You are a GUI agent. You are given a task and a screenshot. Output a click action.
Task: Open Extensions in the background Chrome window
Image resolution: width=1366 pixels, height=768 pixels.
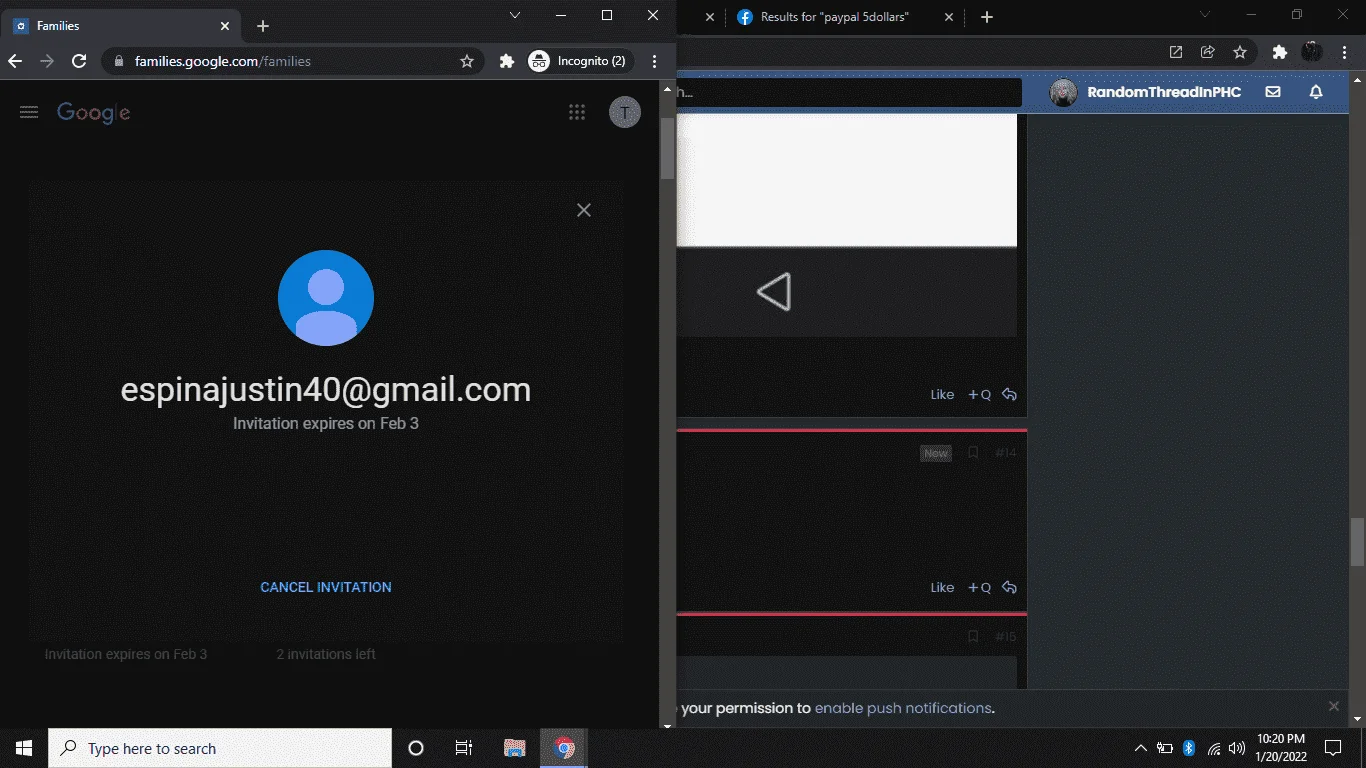1279,53
